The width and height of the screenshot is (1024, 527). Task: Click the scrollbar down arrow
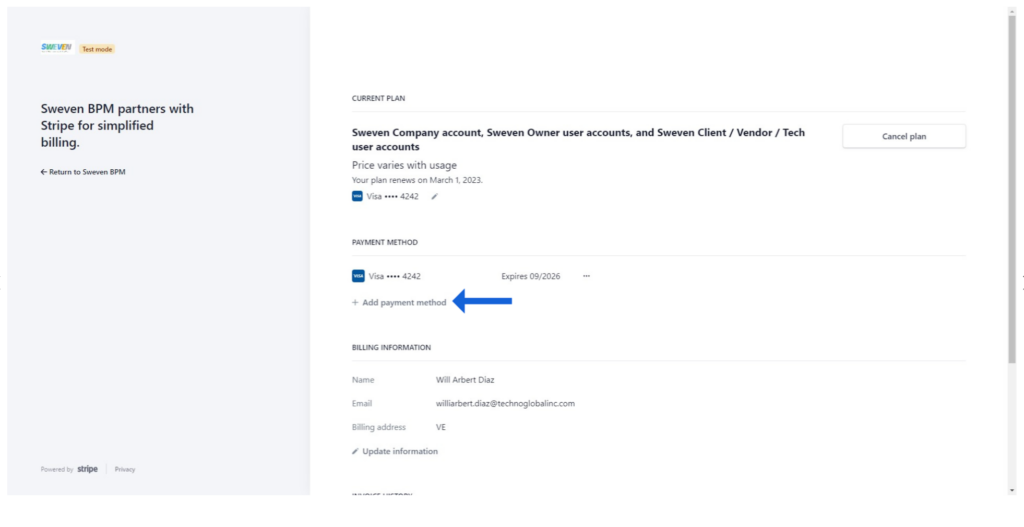(1012, 490)
